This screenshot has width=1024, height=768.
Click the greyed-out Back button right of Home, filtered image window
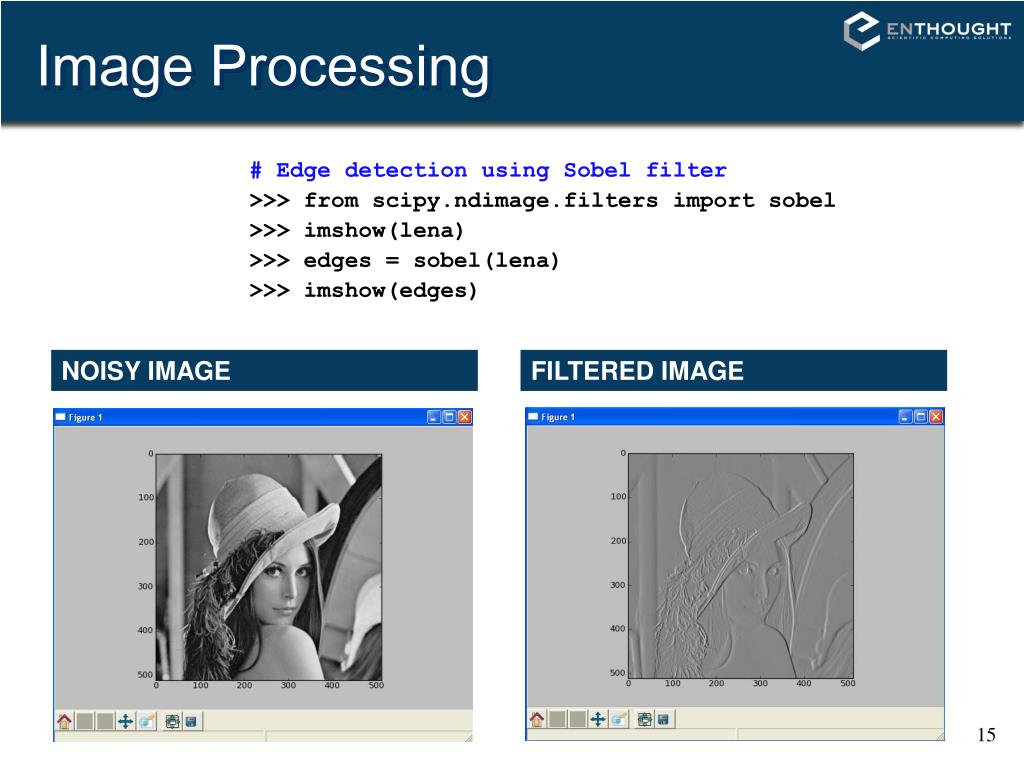click(557, 719)
